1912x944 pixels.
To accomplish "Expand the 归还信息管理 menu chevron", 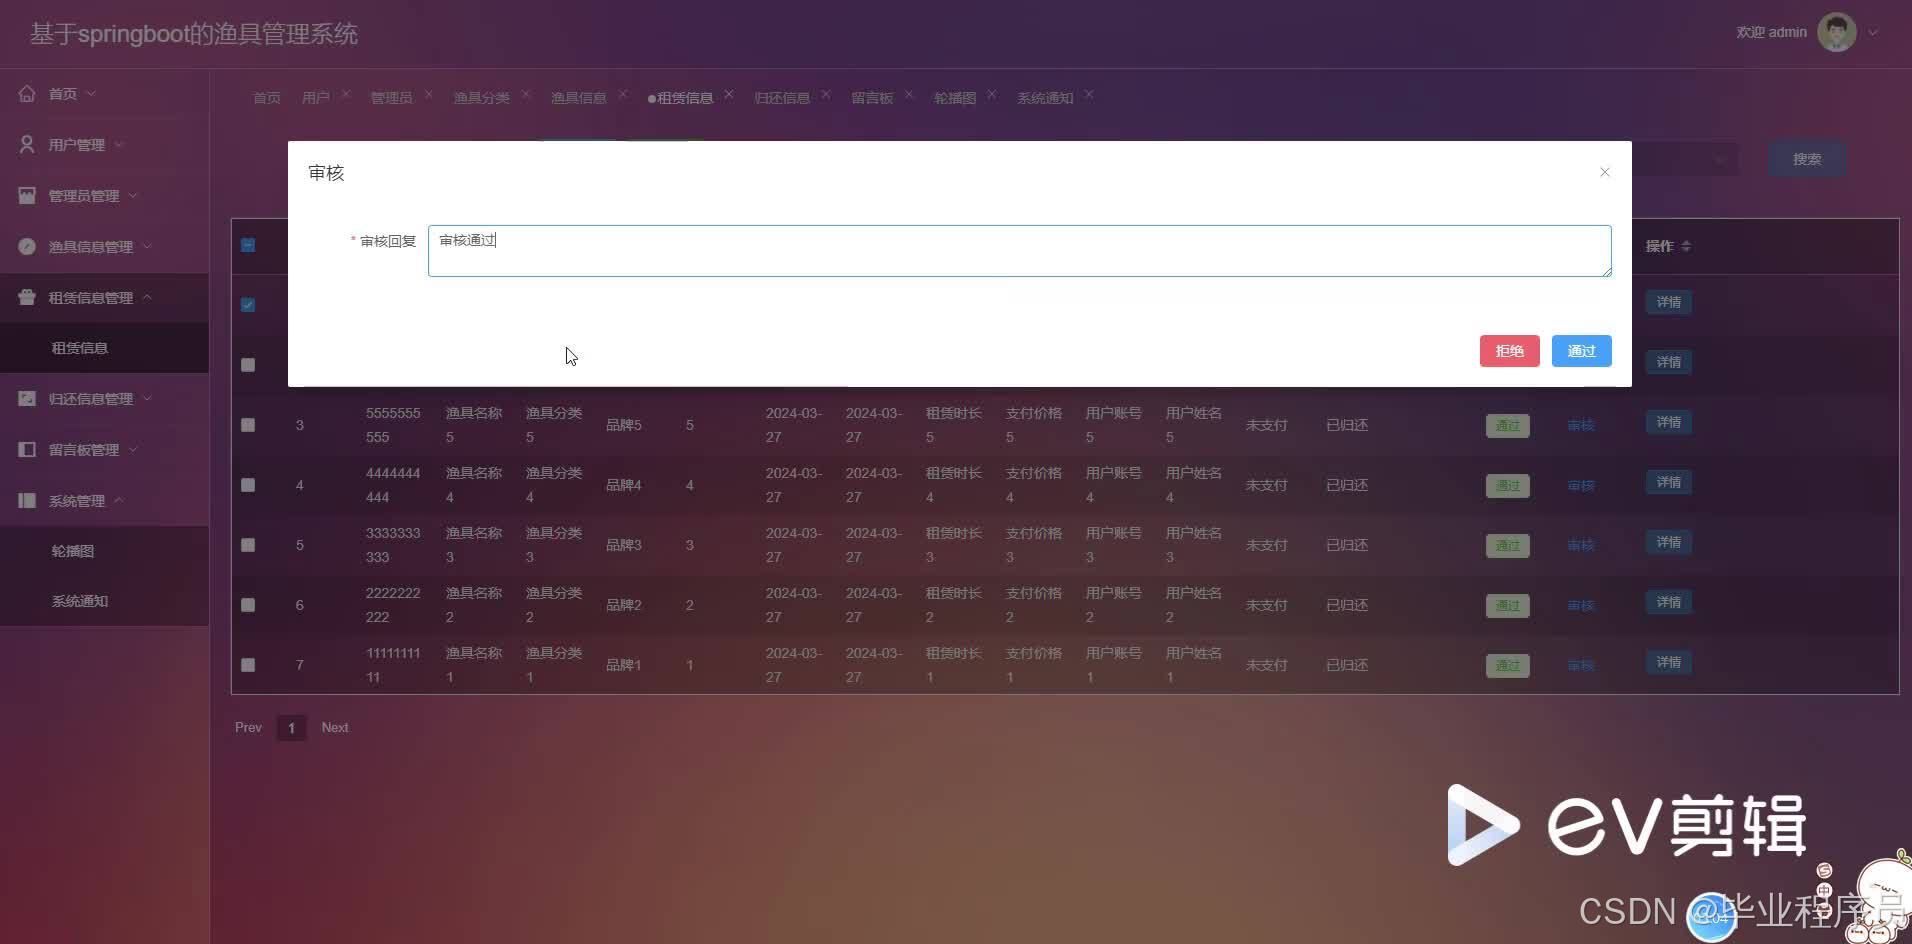I will pyautogui.click(x=147, y=398).
